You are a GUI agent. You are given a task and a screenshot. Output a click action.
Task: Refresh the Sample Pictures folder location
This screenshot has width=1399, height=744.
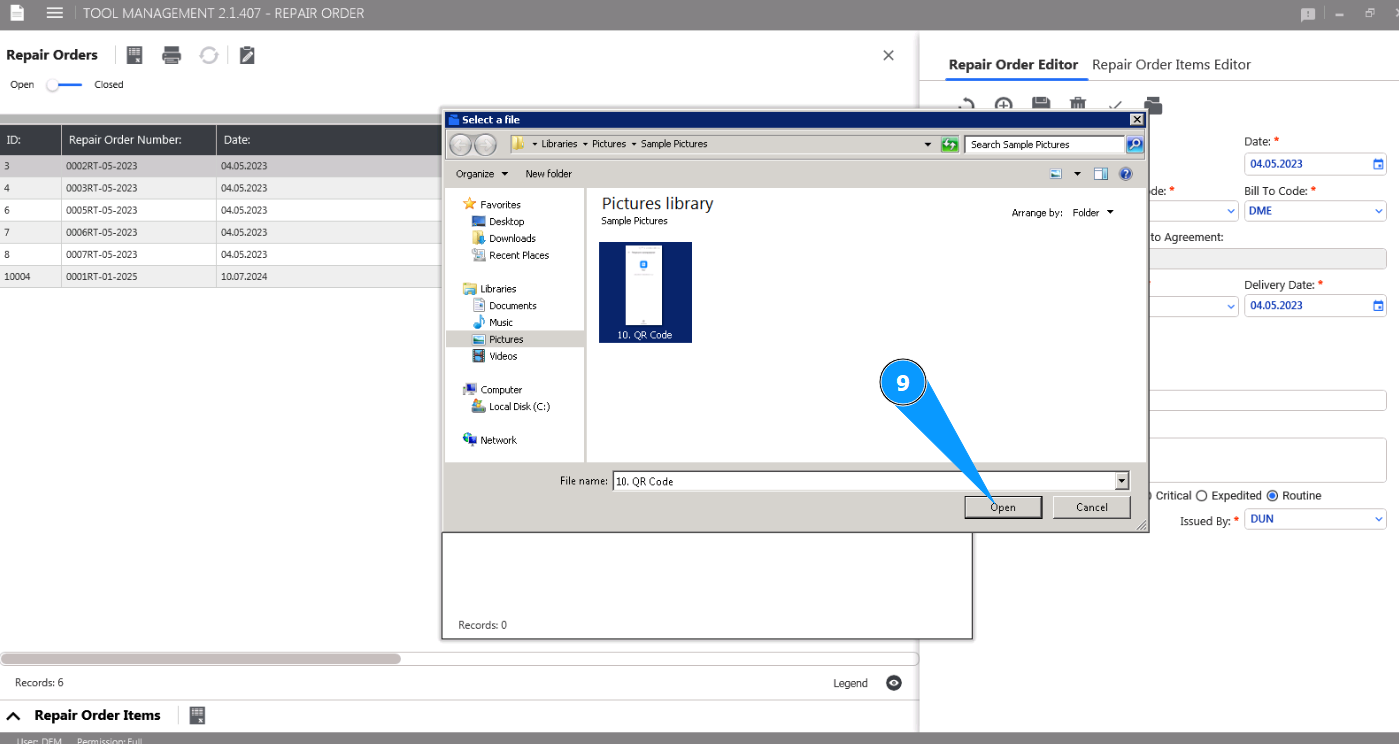click(x=950, y=144)
